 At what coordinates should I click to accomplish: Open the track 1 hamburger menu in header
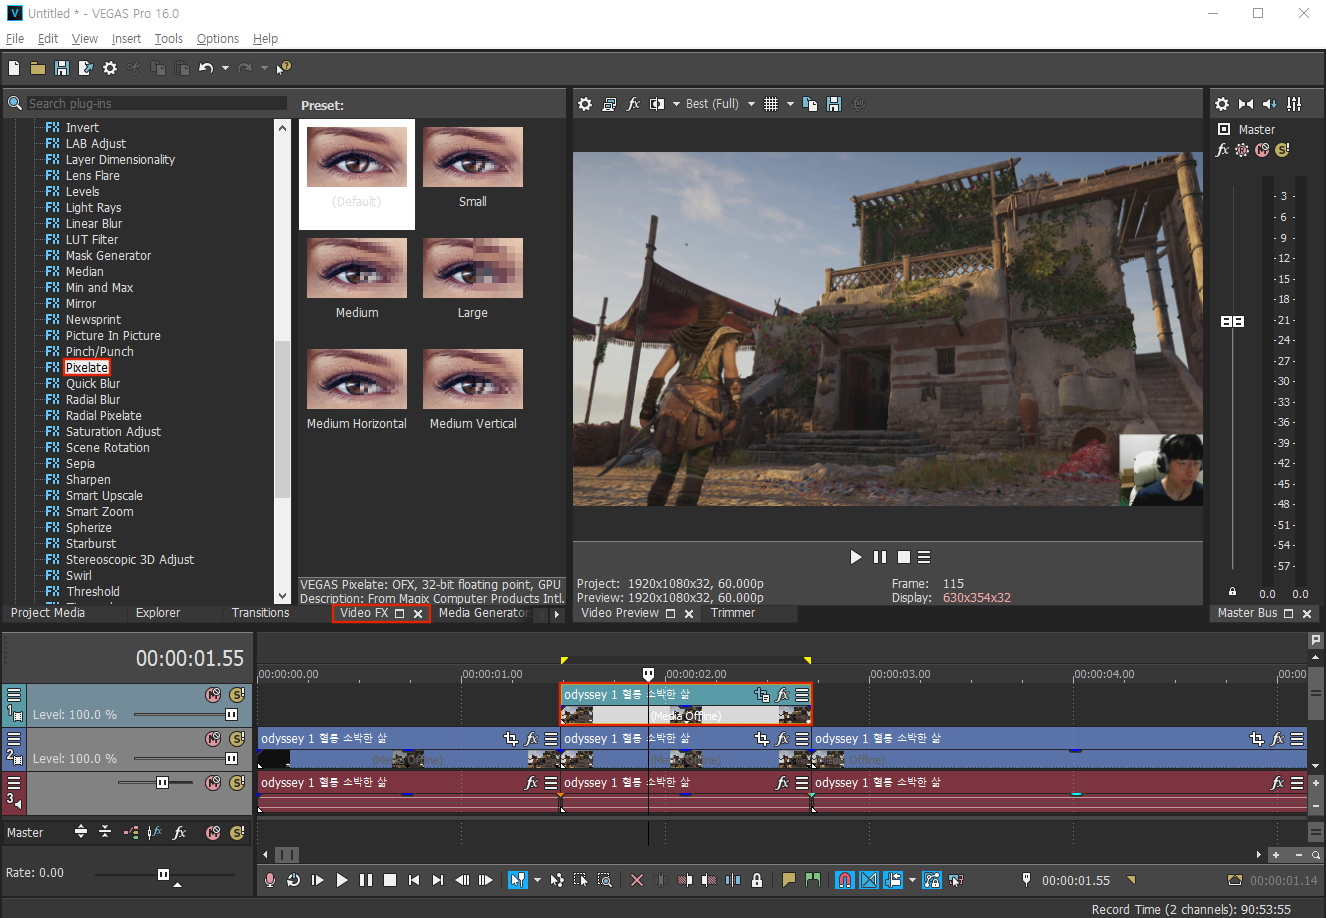(14, 695)
